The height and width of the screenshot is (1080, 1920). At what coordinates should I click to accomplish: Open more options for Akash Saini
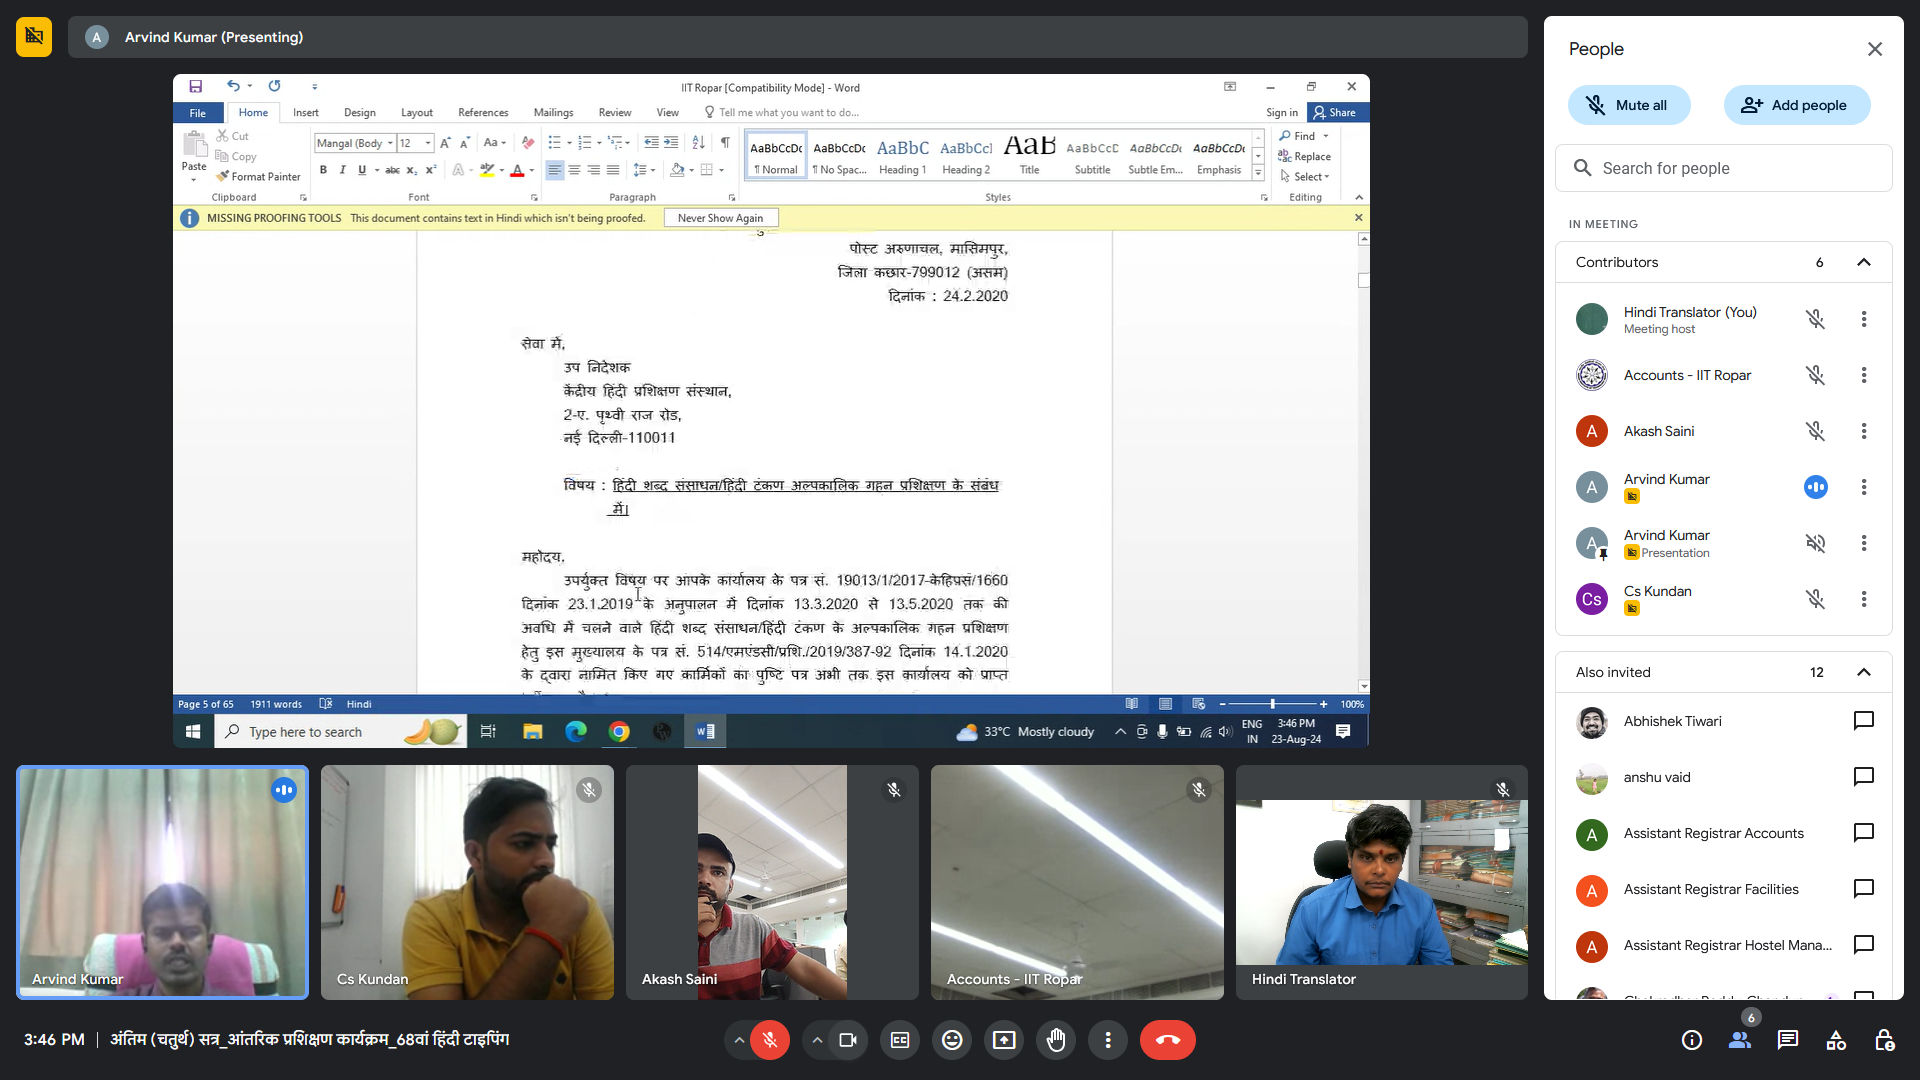point(1864,431)
